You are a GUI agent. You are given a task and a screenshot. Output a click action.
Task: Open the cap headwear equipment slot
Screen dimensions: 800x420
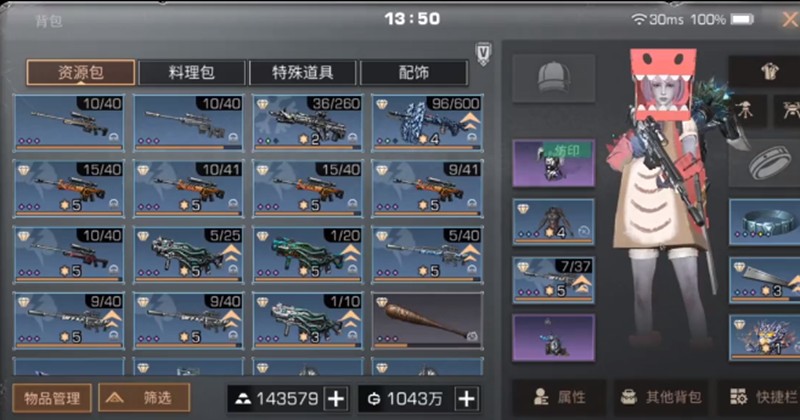[x=554, y=79]
